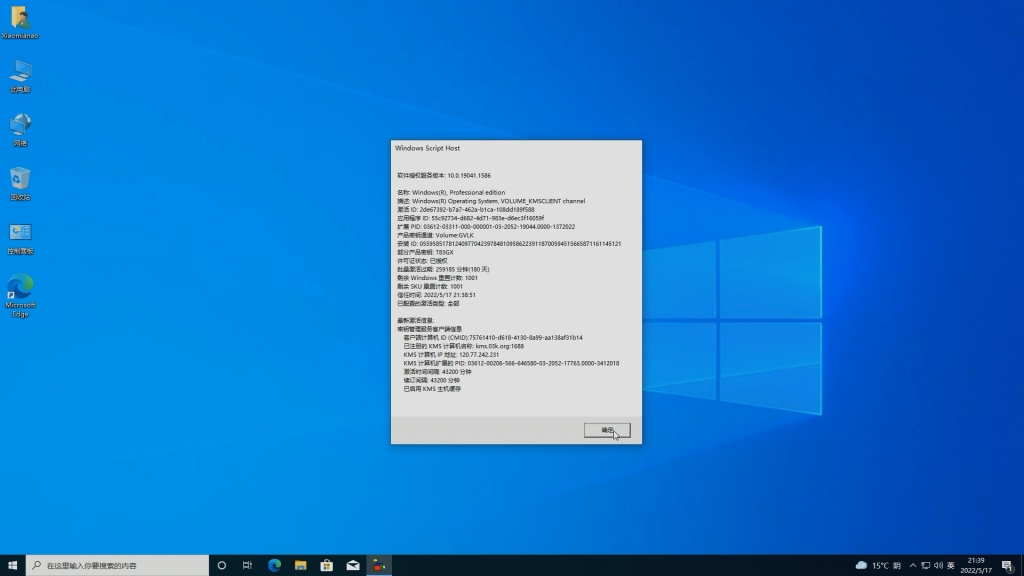
Task: Click the 确定 button in Windows Script Host
Action: click(607, 430)
